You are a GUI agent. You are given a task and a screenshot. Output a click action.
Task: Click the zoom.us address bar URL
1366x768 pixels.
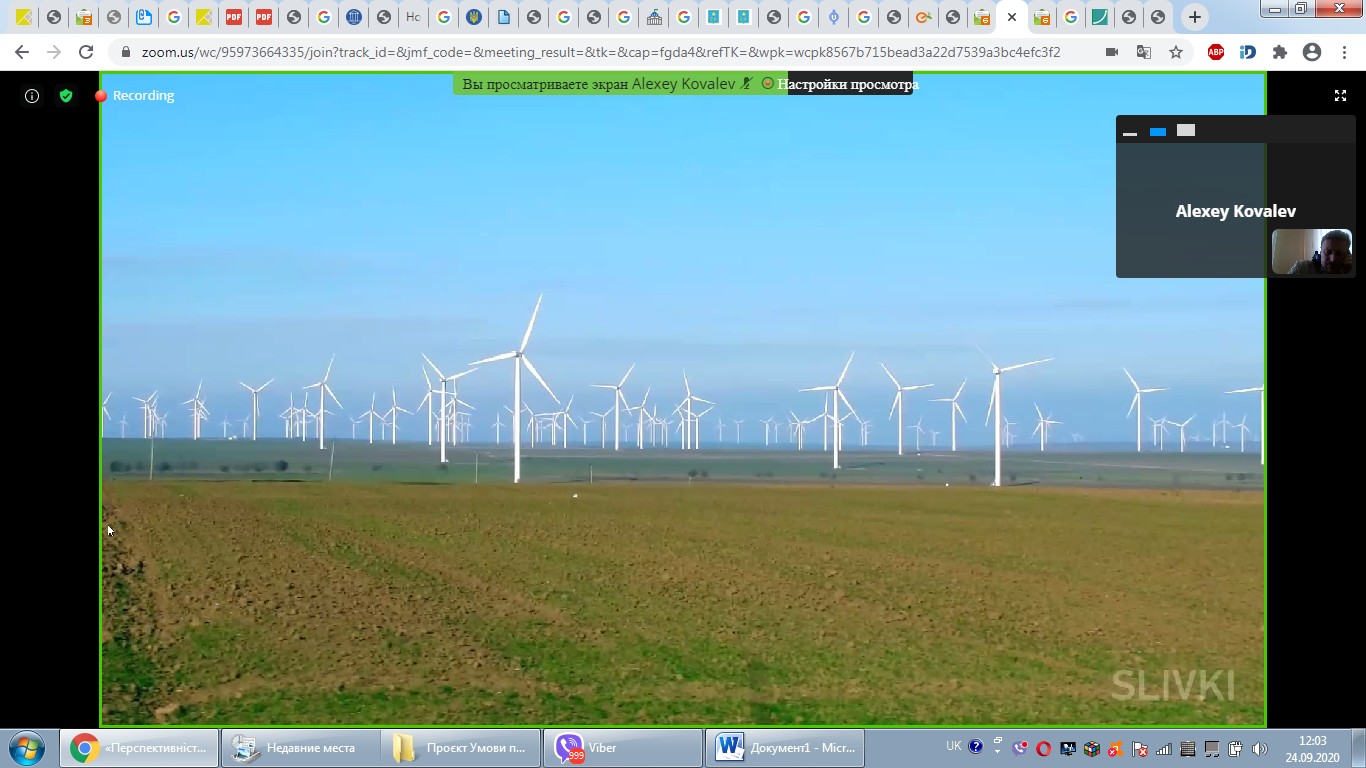pos(600,52)
